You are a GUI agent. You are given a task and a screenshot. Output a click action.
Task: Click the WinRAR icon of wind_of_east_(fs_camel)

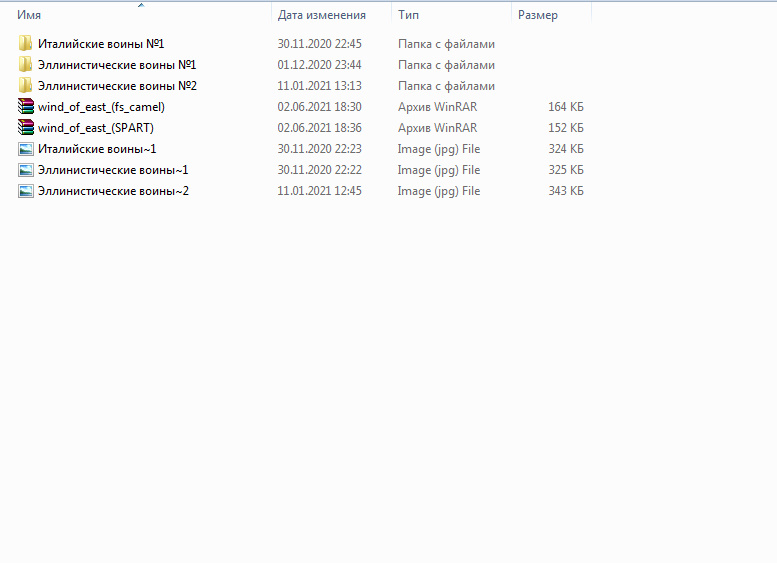pos(26,107)
